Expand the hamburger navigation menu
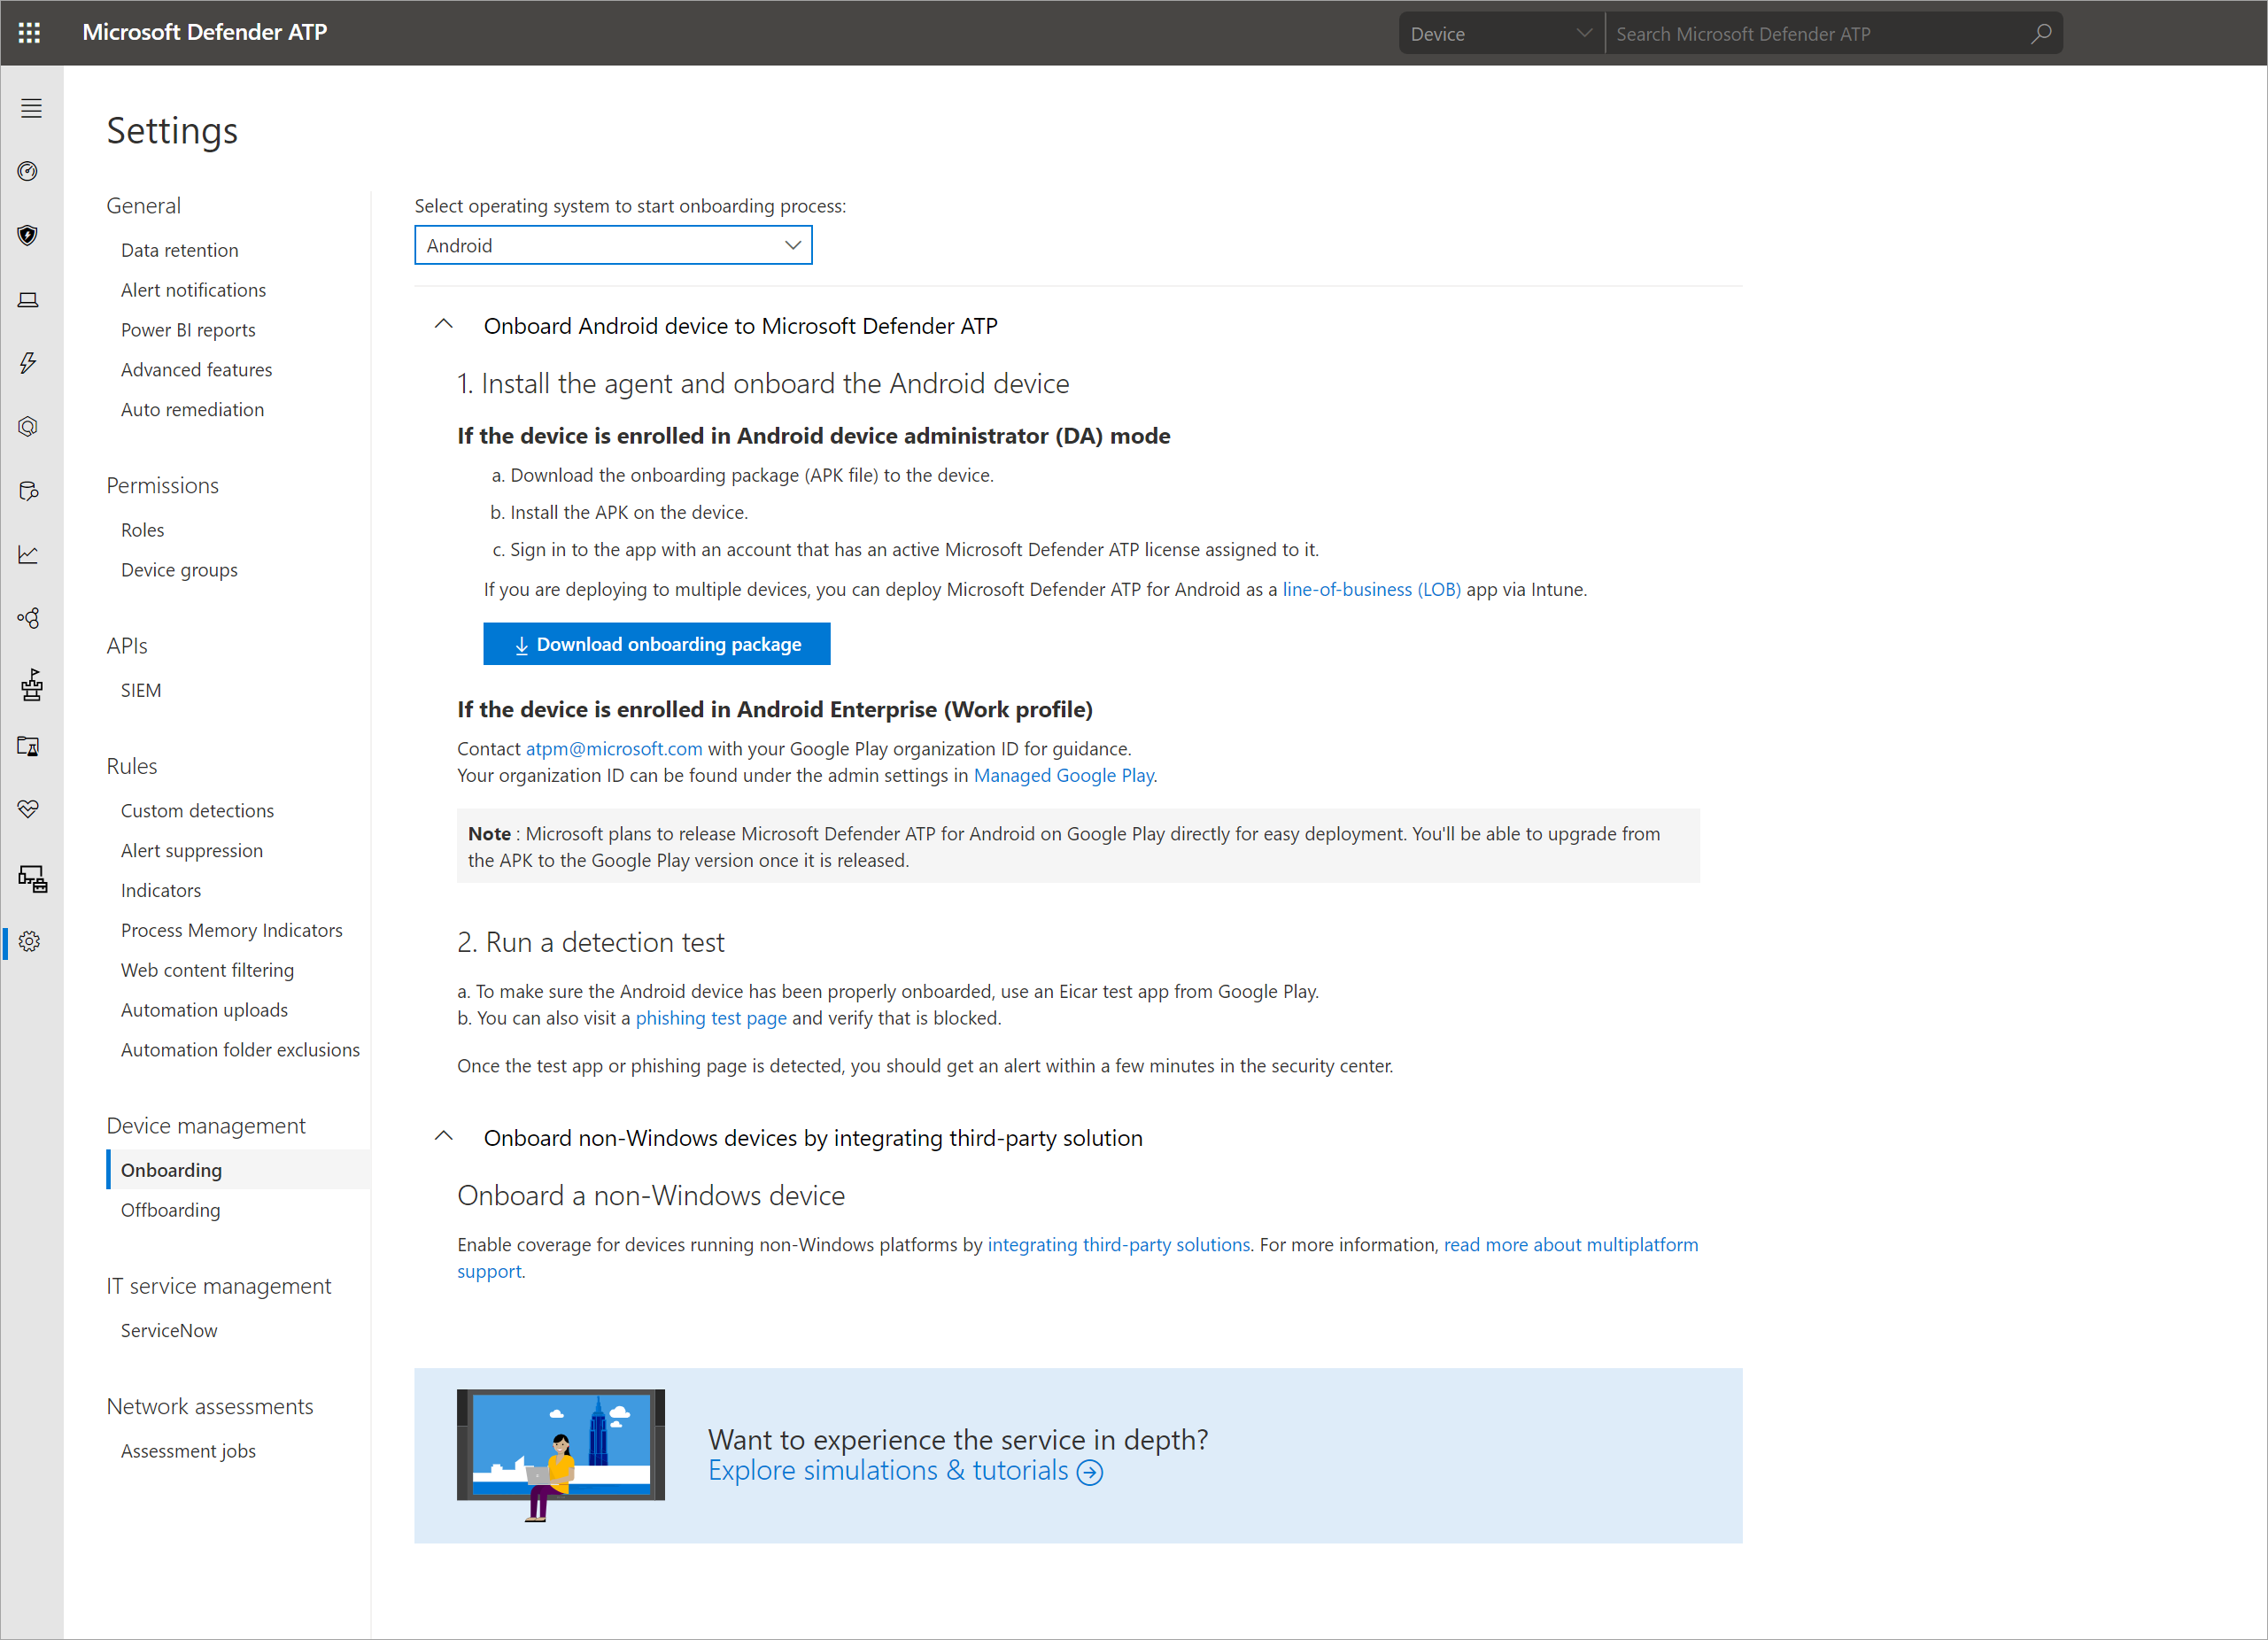The width and height of the screenshot is (2268, 1640). click(31, 108)
